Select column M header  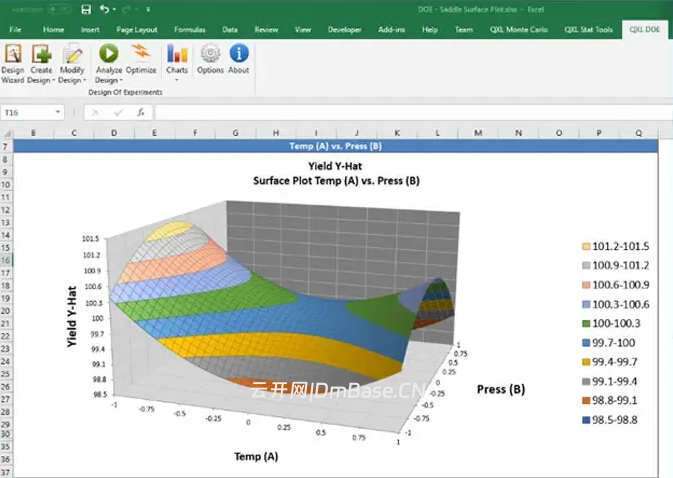click(x=478, y=133)
